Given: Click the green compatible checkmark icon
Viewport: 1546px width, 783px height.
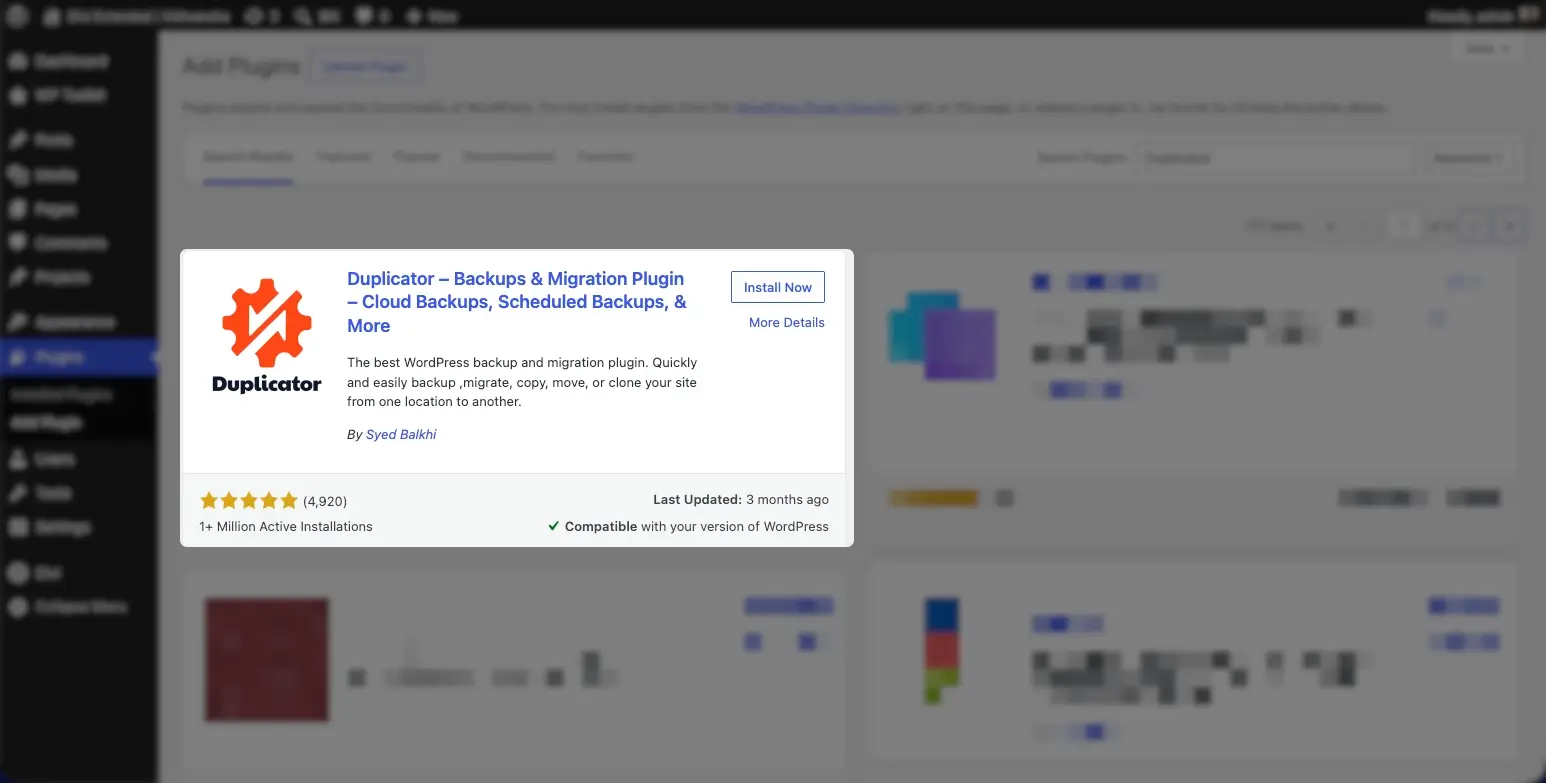Looking at the screenshot, I should 553,526.
